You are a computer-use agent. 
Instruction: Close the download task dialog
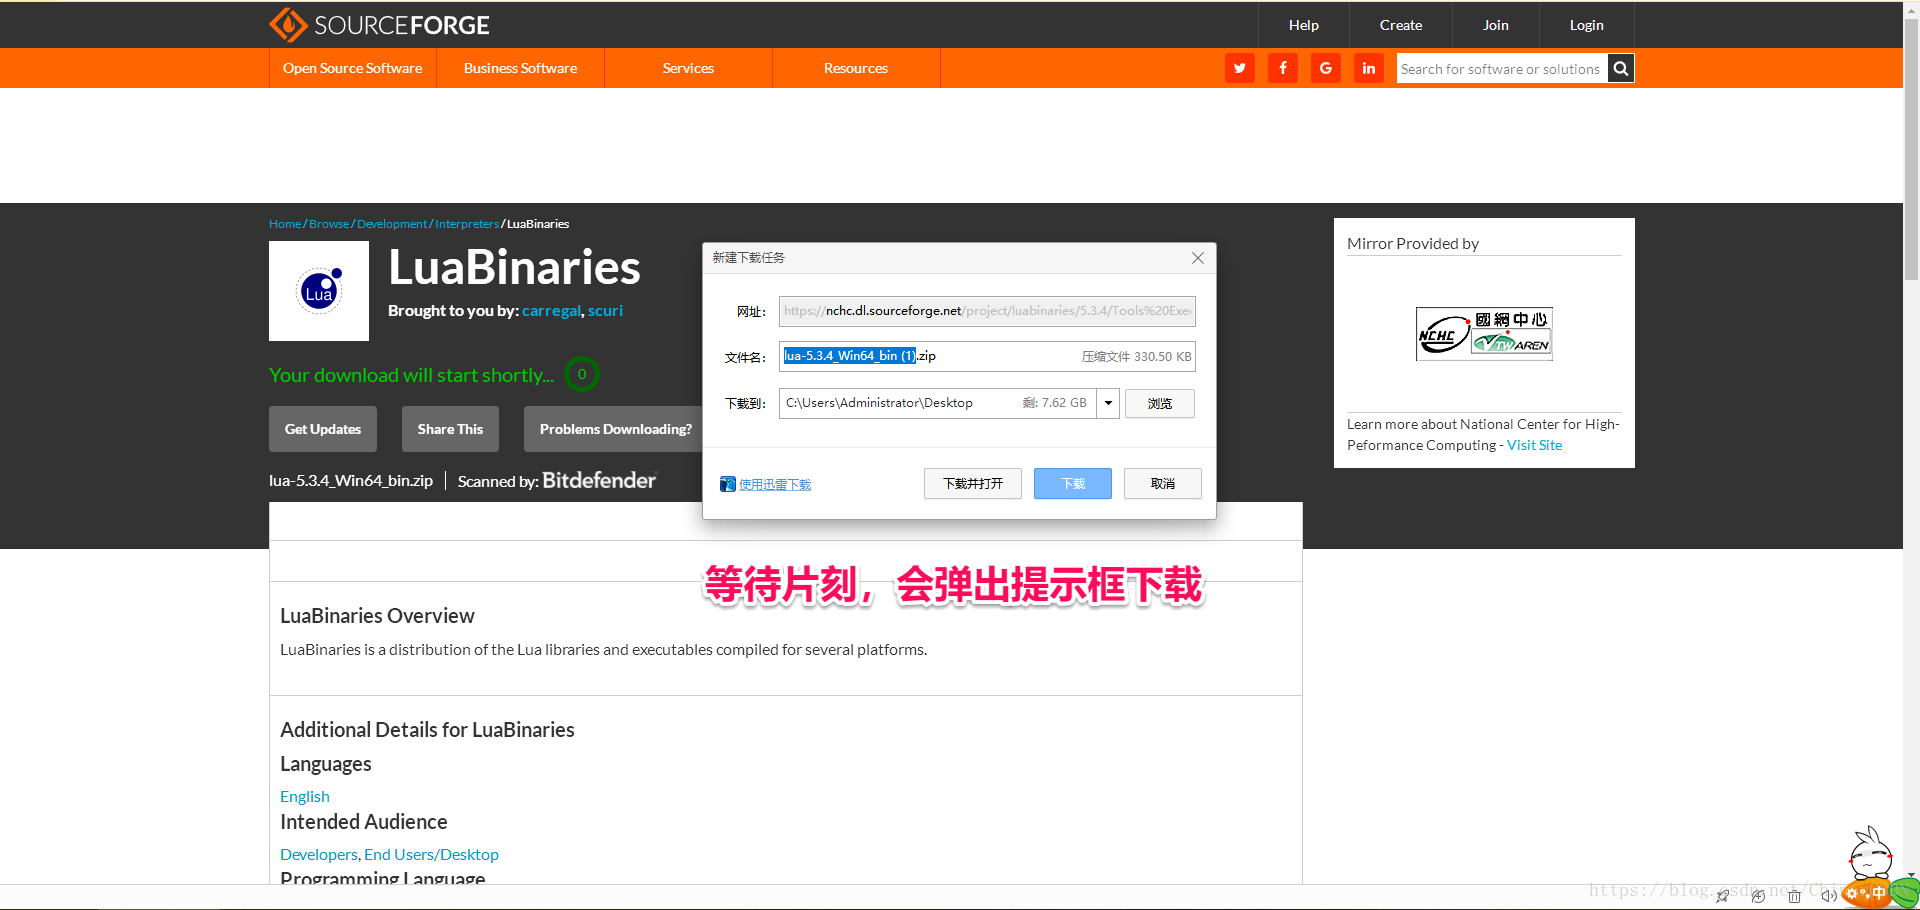[x=1198, y=258]
